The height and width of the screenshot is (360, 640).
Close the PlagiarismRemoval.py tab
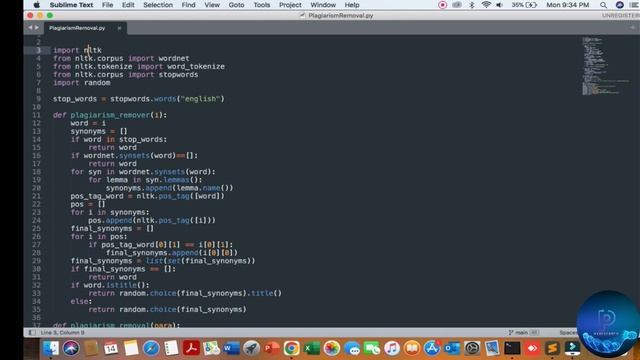click(x=119, y=28)
